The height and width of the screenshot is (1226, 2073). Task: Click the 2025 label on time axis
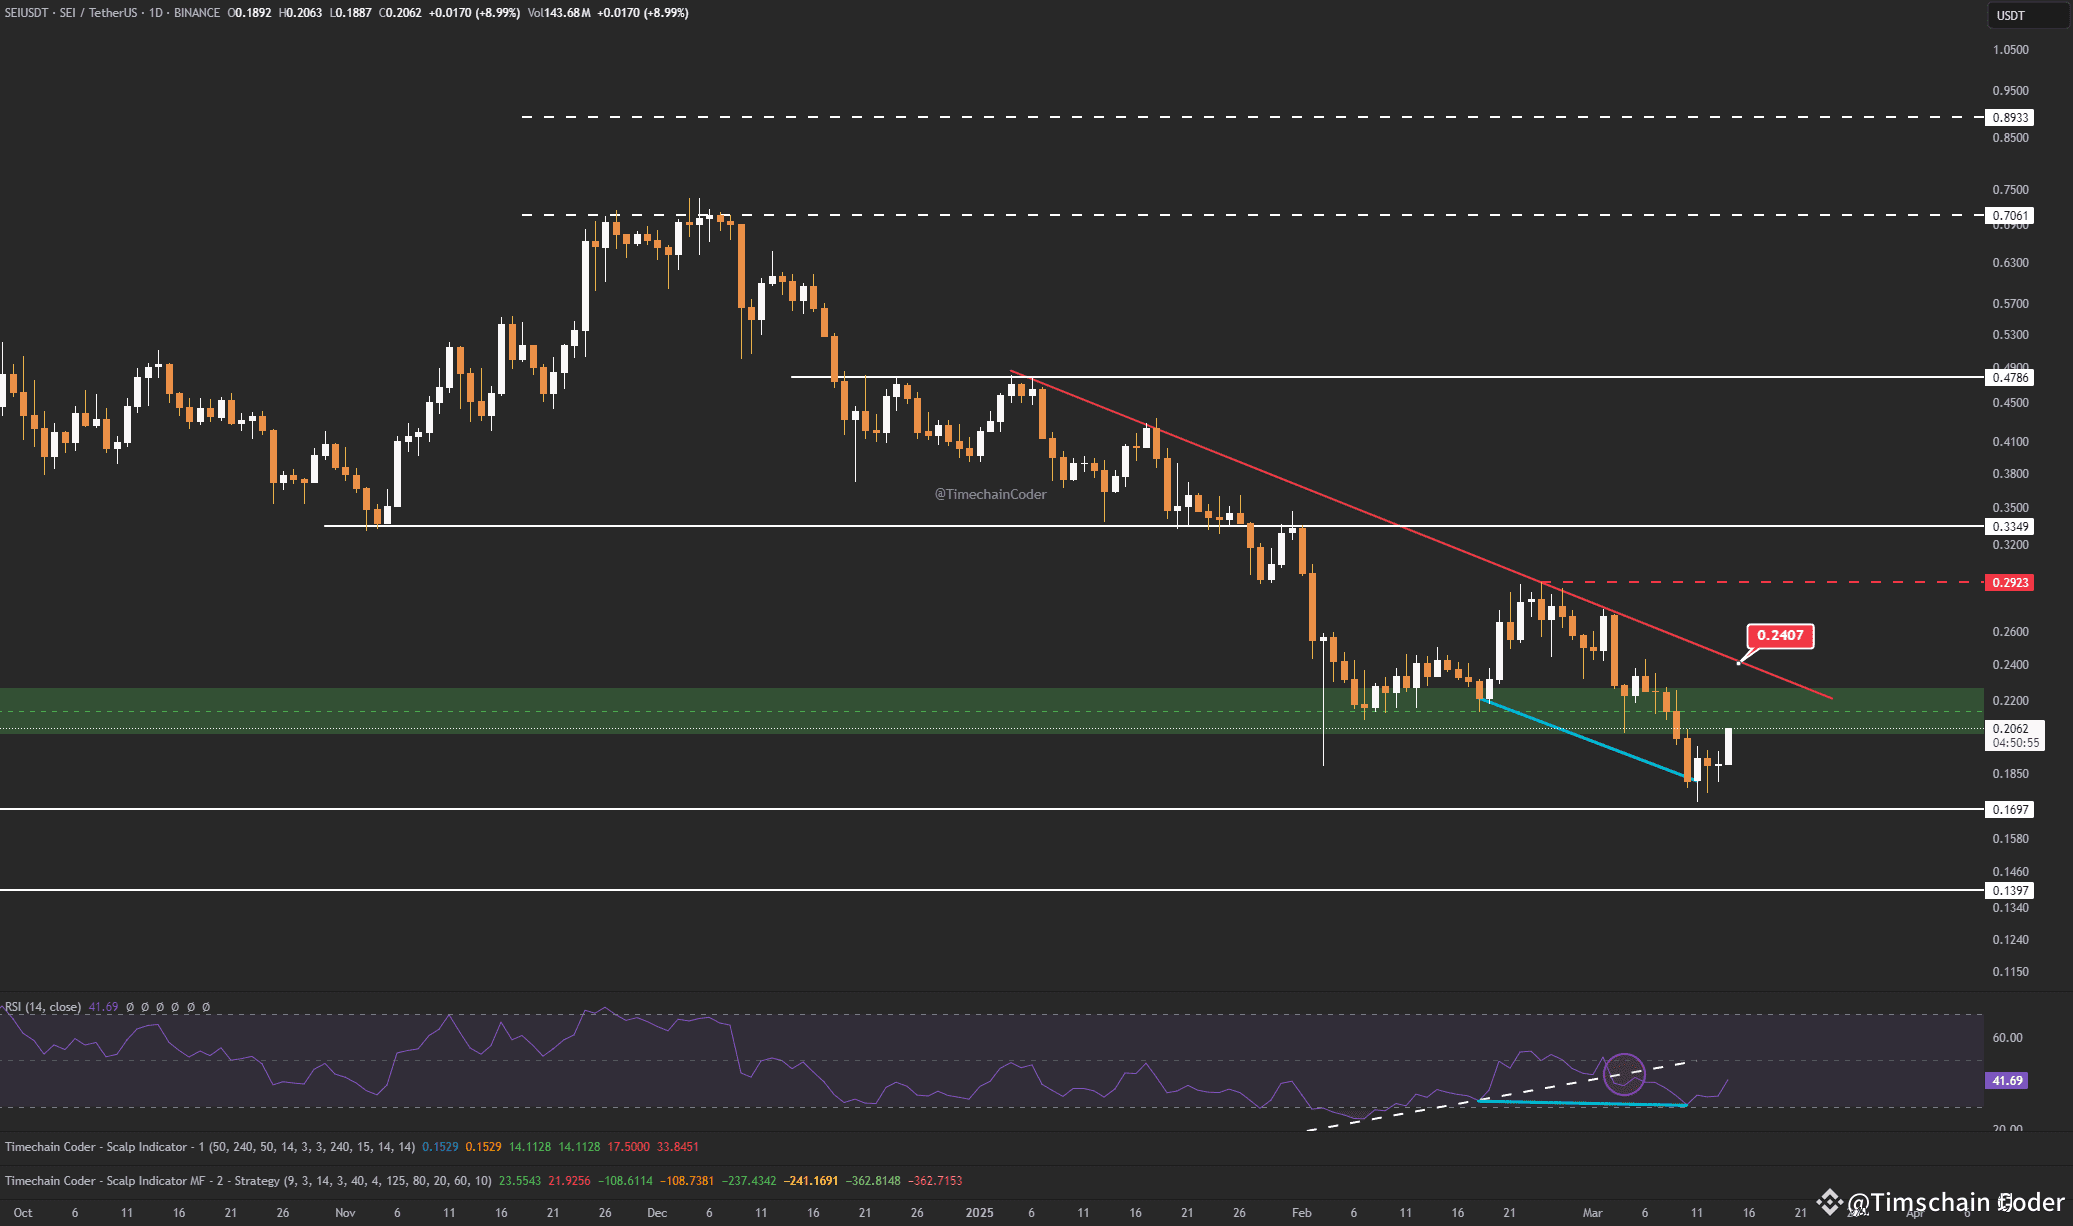coord(980,1213)
